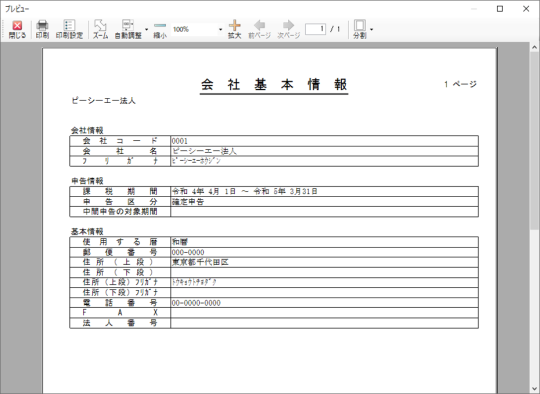Click the 自動調整 auto-adjust icon
540x394 pixels.
pyautogui.click(x=128, y=29)
